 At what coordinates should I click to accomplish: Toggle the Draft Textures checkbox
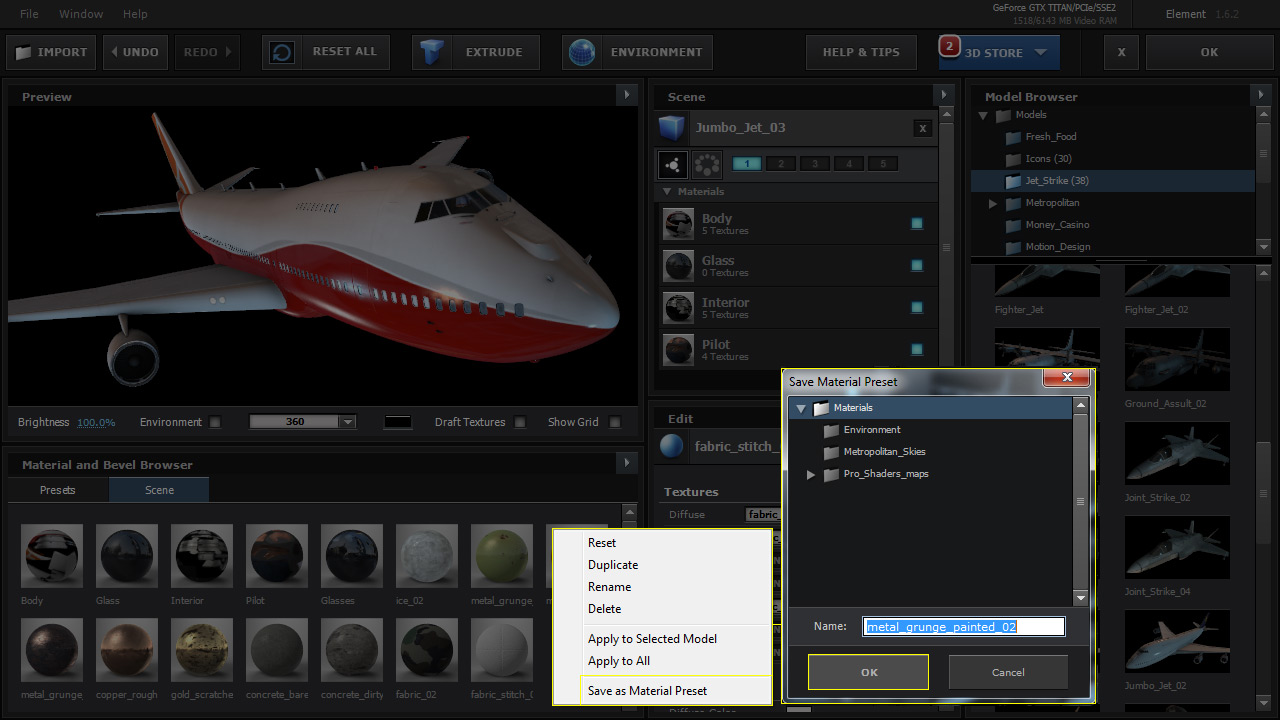pyautogui.click(x=520, y=422)
